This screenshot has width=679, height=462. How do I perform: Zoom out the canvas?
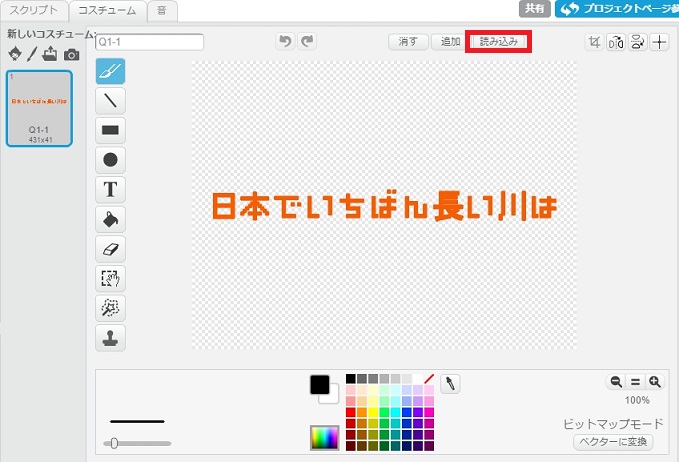pos(616,382)
